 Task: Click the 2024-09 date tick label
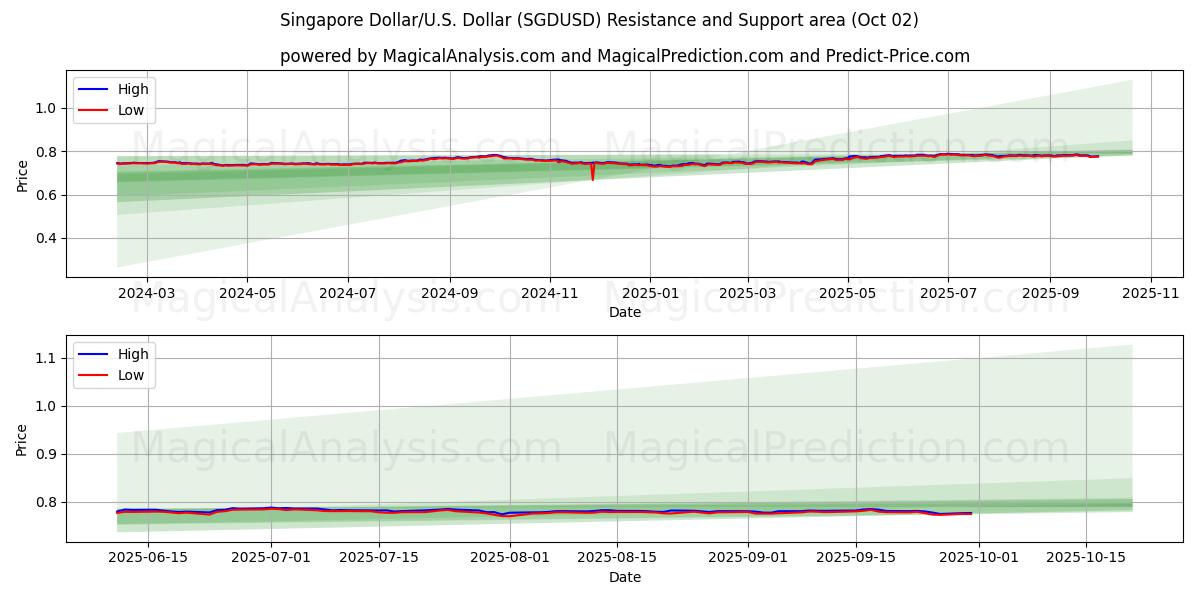[449, 293]
